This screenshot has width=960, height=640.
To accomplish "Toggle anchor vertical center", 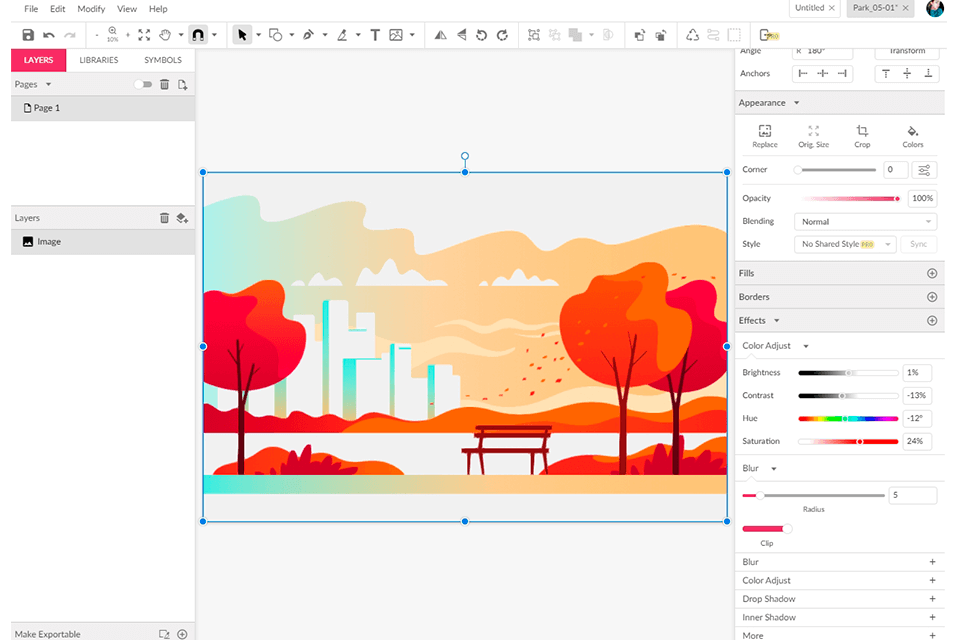I will [907, 73].
